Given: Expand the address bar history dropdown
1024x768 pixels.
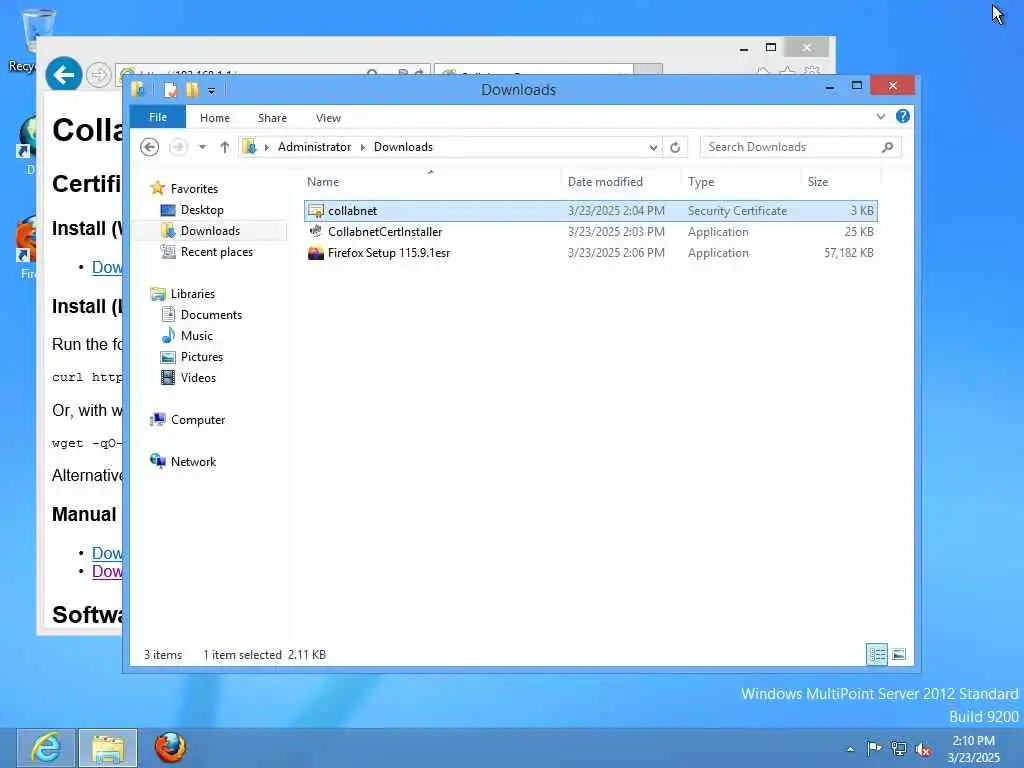Looking at the screenshot, I should pyautogui.click(x=652, y=148).
